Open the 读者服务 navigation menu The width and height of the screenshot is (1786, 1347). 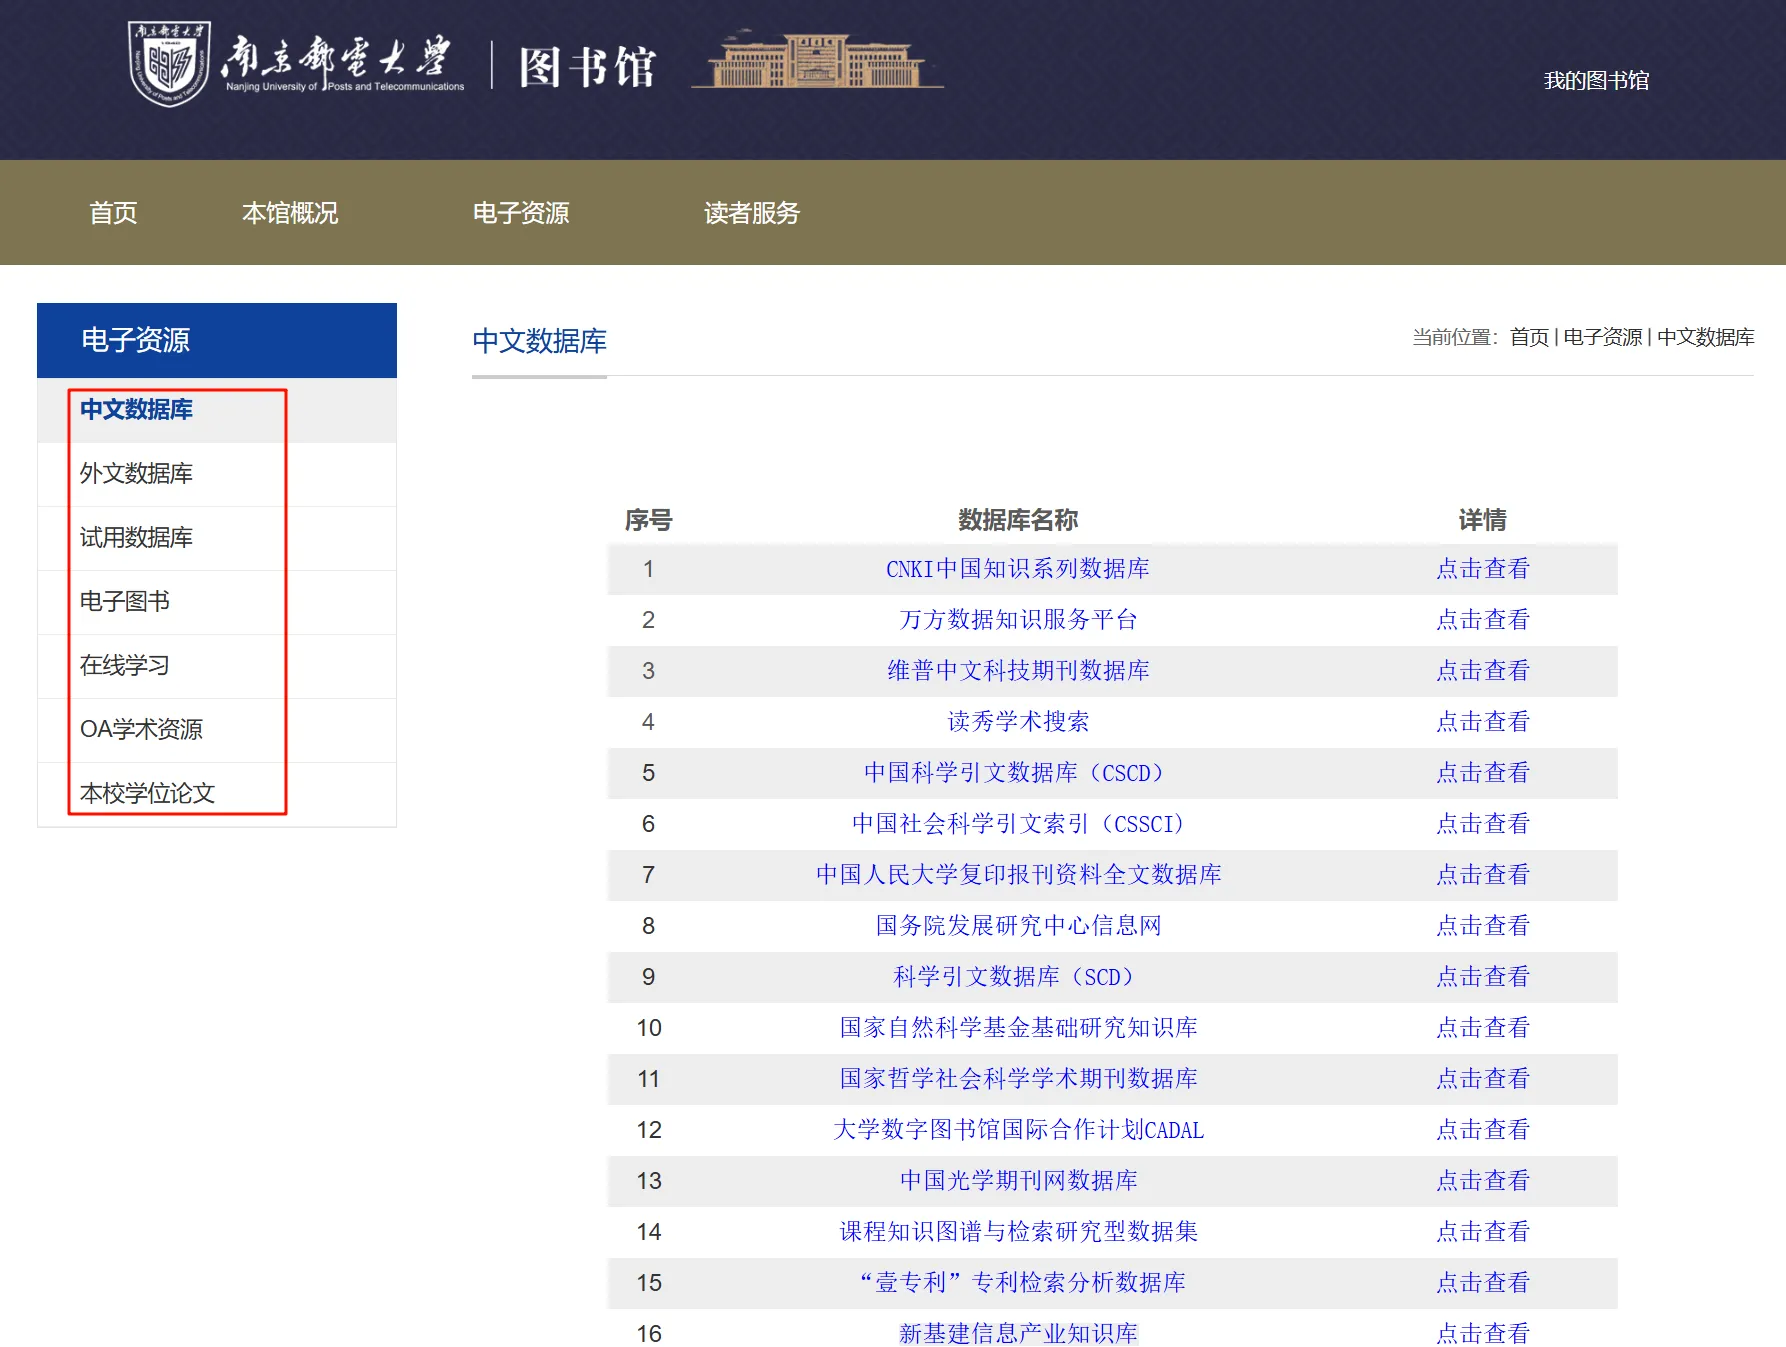751,213
